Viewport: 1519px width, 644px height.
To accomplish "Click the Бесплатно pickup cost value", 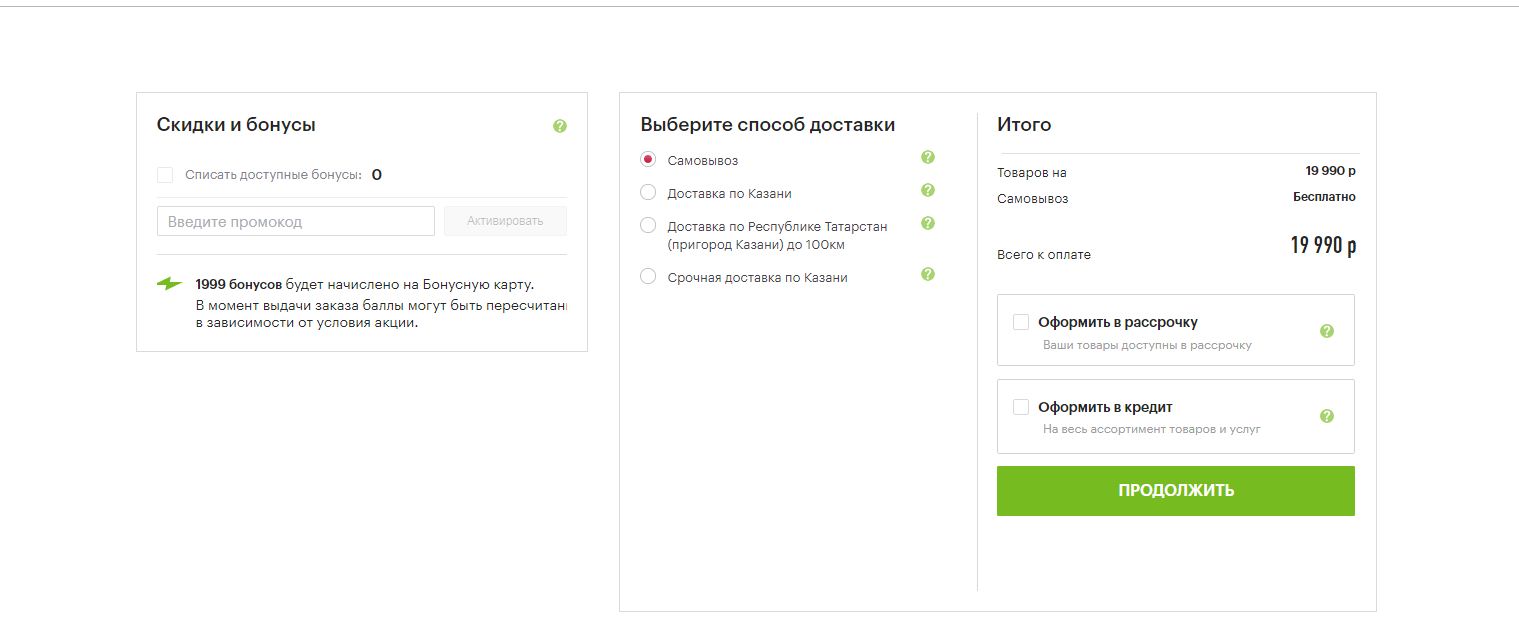I will coord(1324,197).
